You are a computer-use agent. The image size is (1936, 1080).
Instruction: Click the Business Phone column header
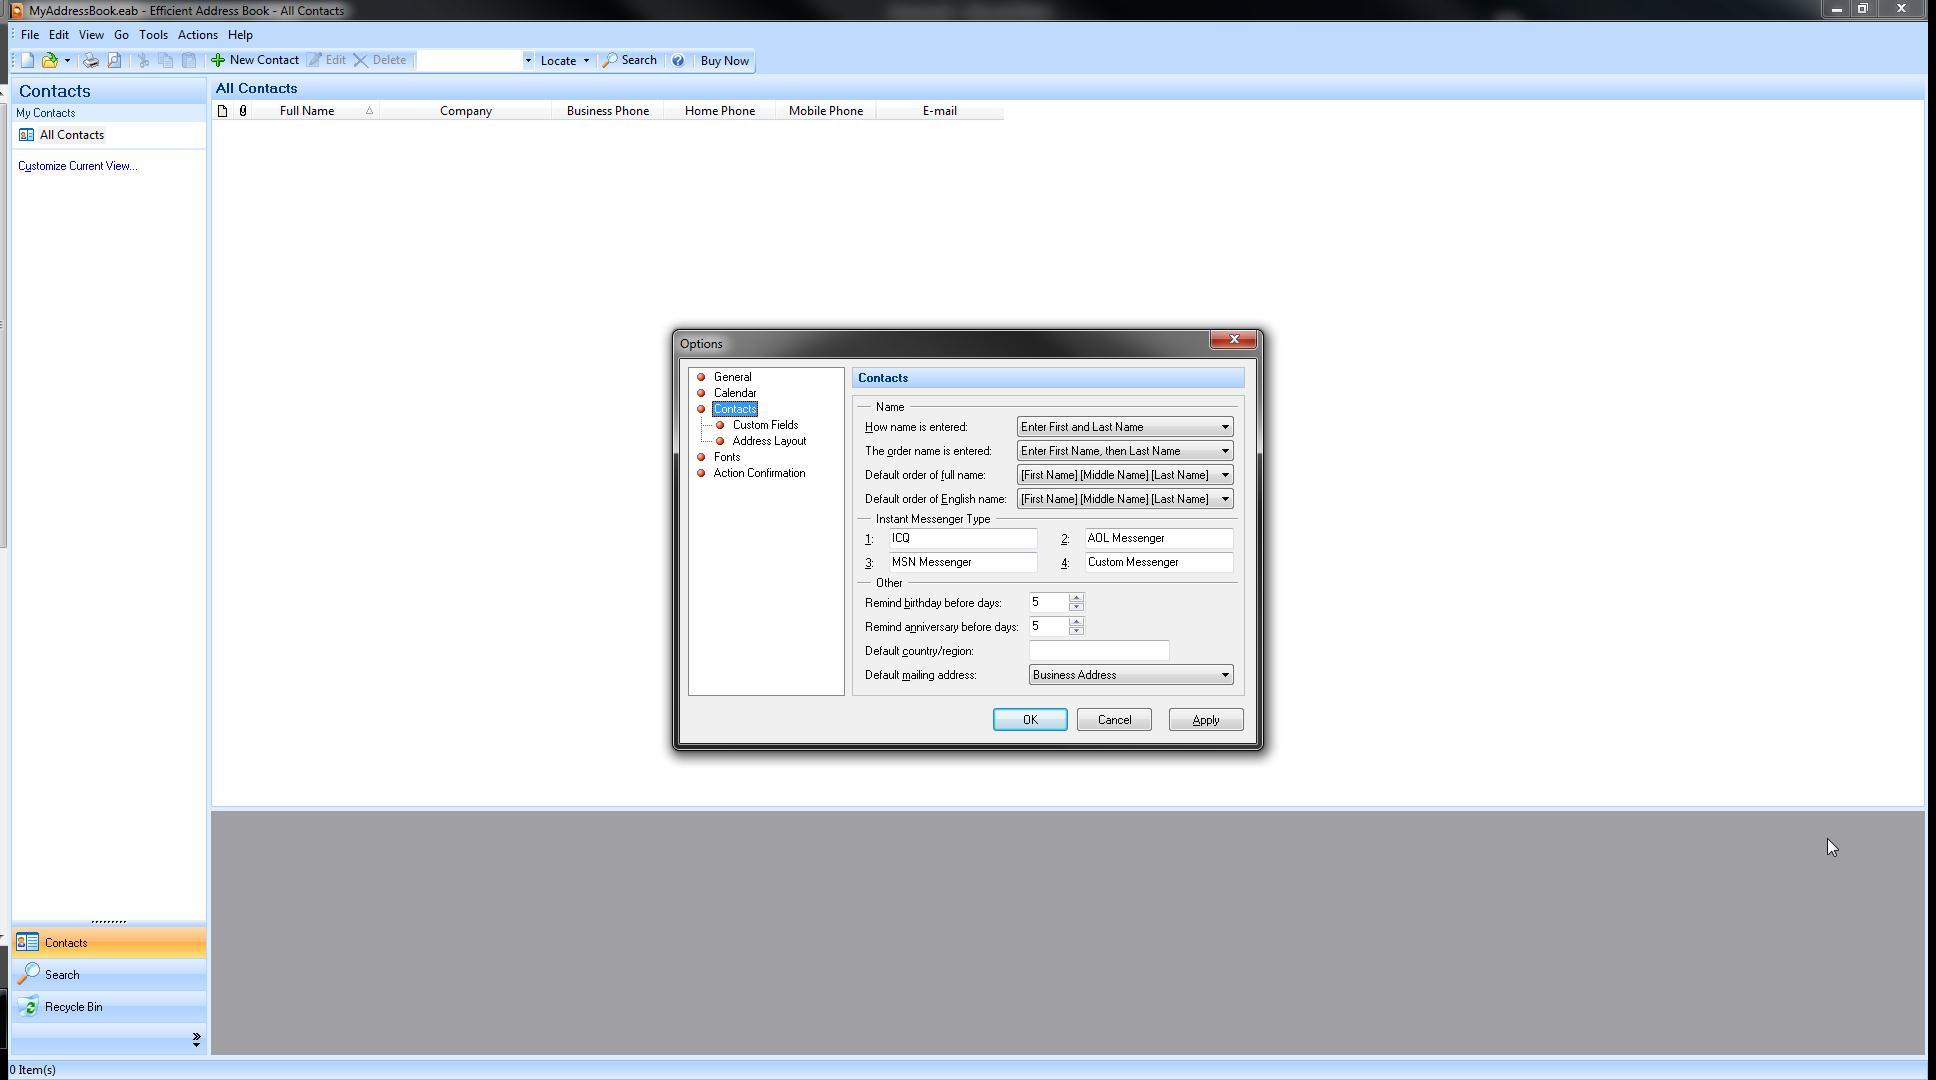[x=608, y=111]
